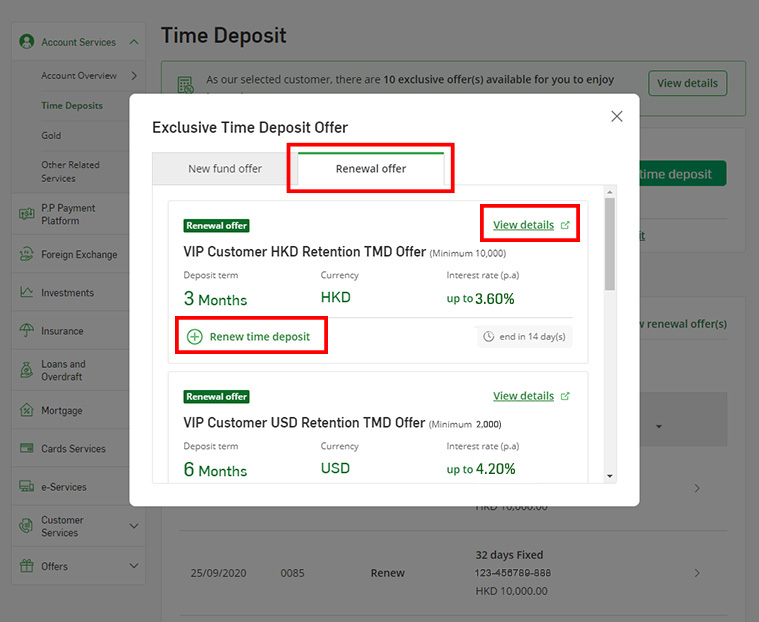The width and height of the screenshot is (759, 622).
Task: Click the e-Services computer icon
Action: click(27, 486)
